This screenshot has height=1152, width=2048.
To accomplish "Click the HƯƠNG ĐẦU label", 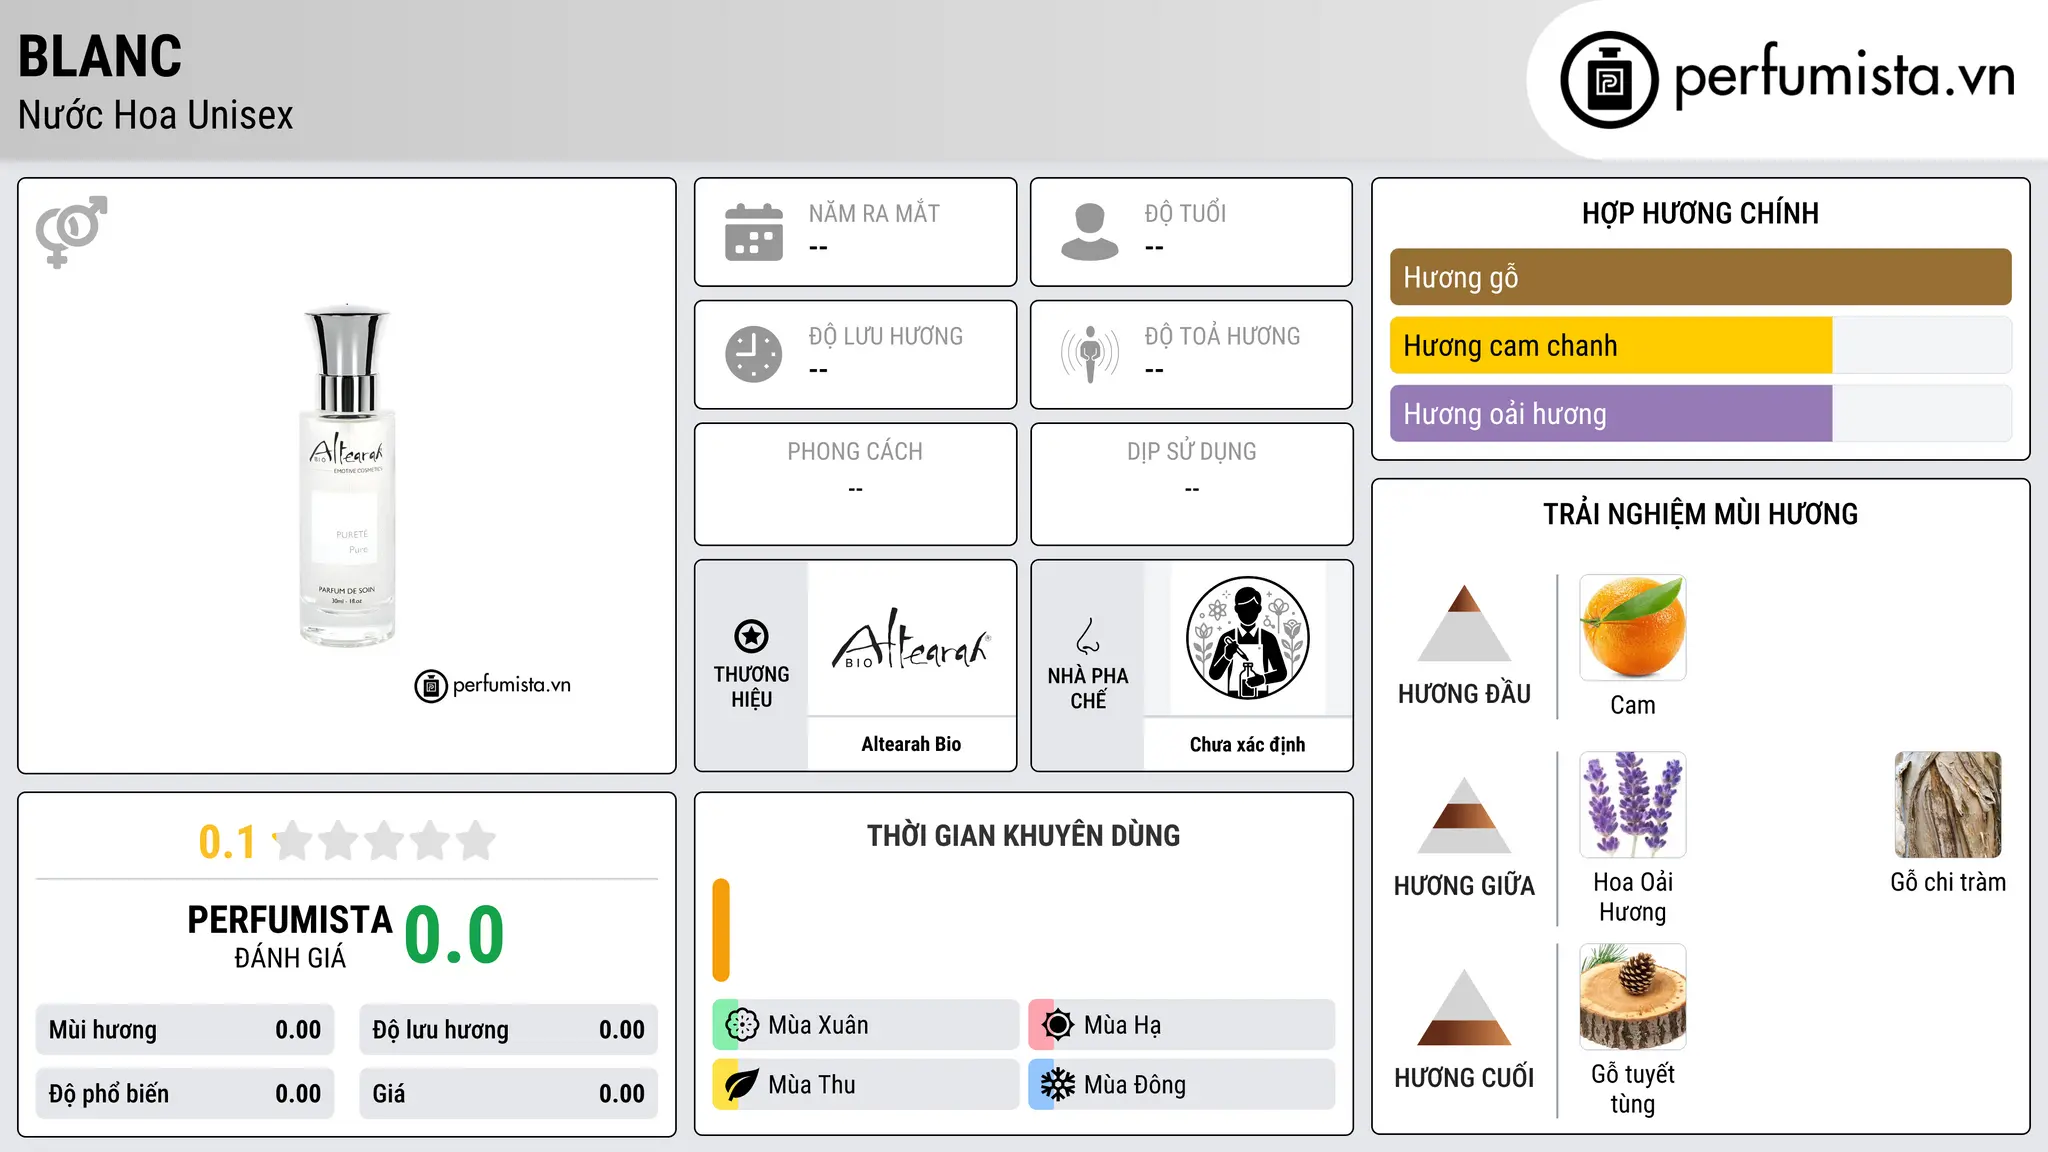I will [x=1464, y=694].
